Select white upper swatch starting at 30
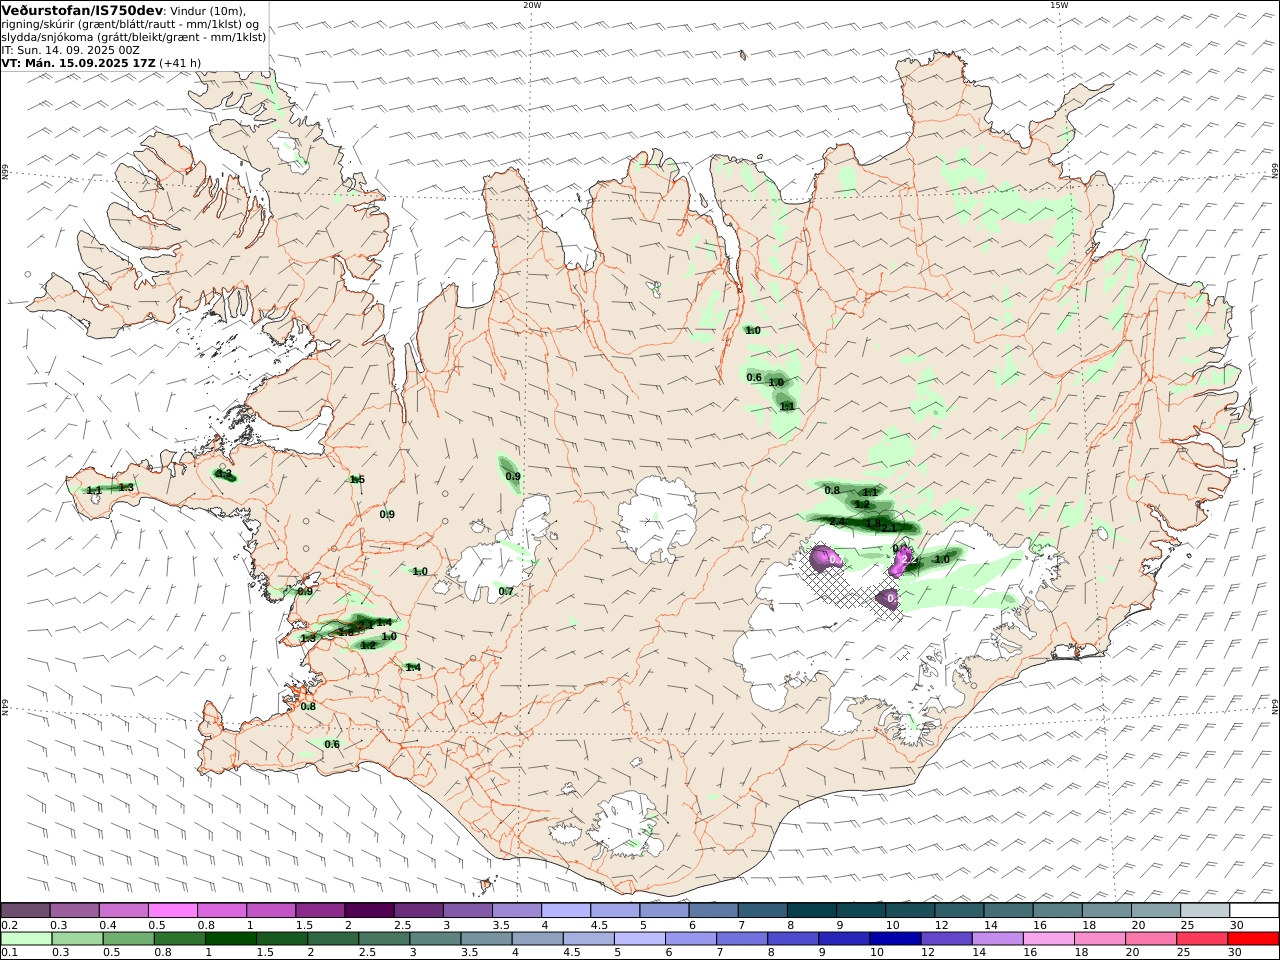The width and height of the screenshot is (1280, 960). click(x=1254, y=910)
